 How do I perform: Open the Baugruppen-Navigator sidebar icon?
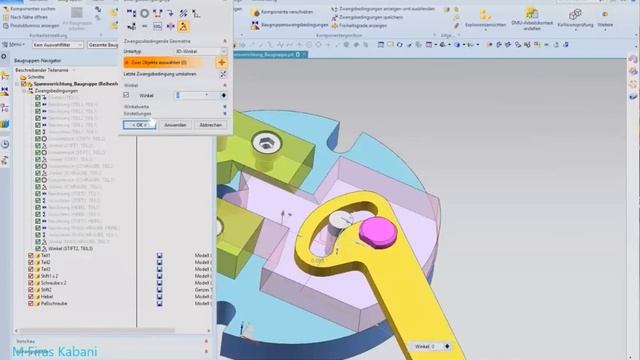pos(5,76)
